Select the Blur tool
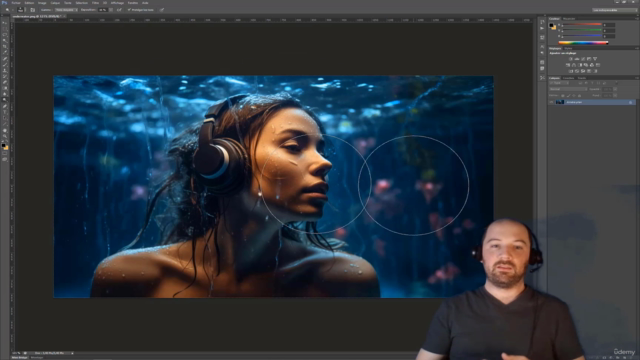The height and width of the screenshot is (360, 640). coord(5,94)
